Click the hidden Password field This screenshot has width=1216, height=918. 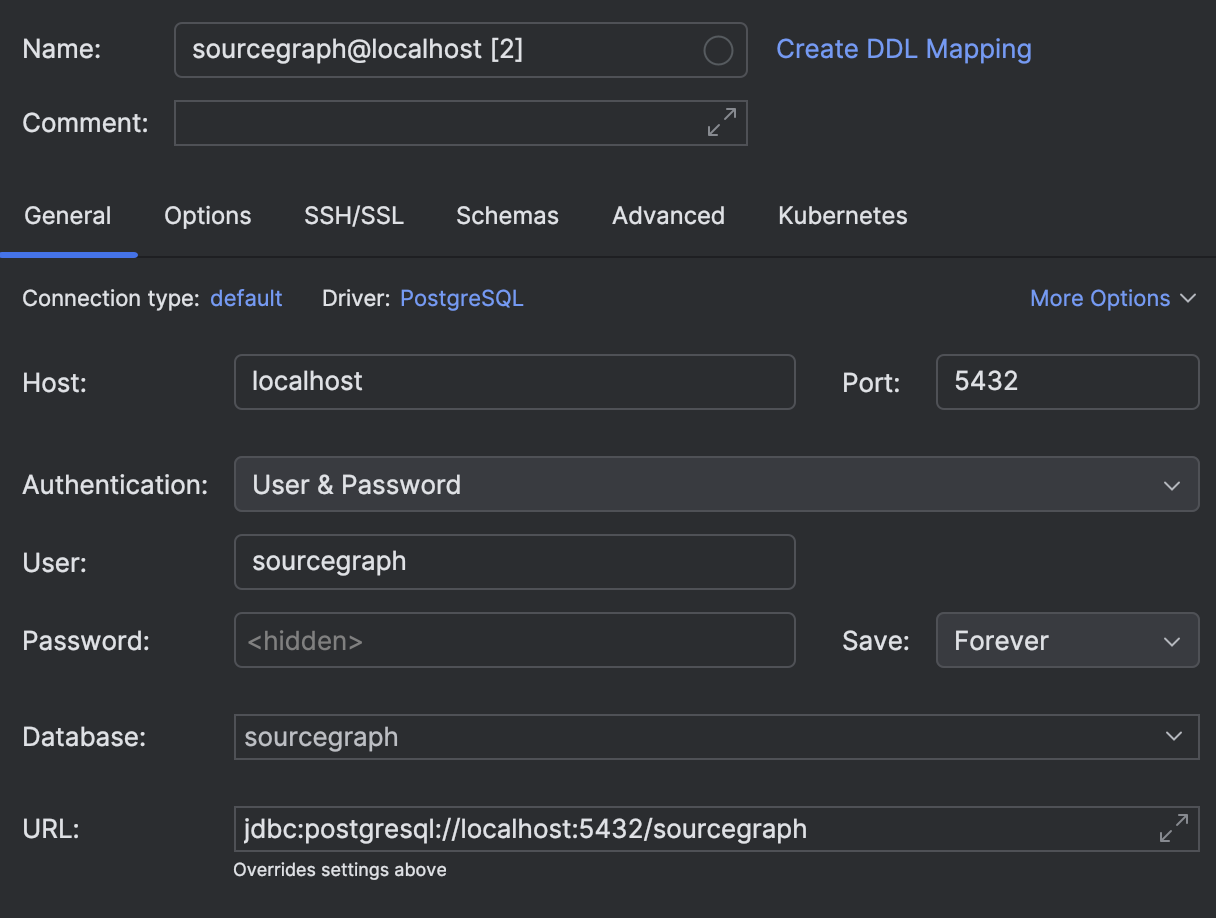(x=514, y=641)
